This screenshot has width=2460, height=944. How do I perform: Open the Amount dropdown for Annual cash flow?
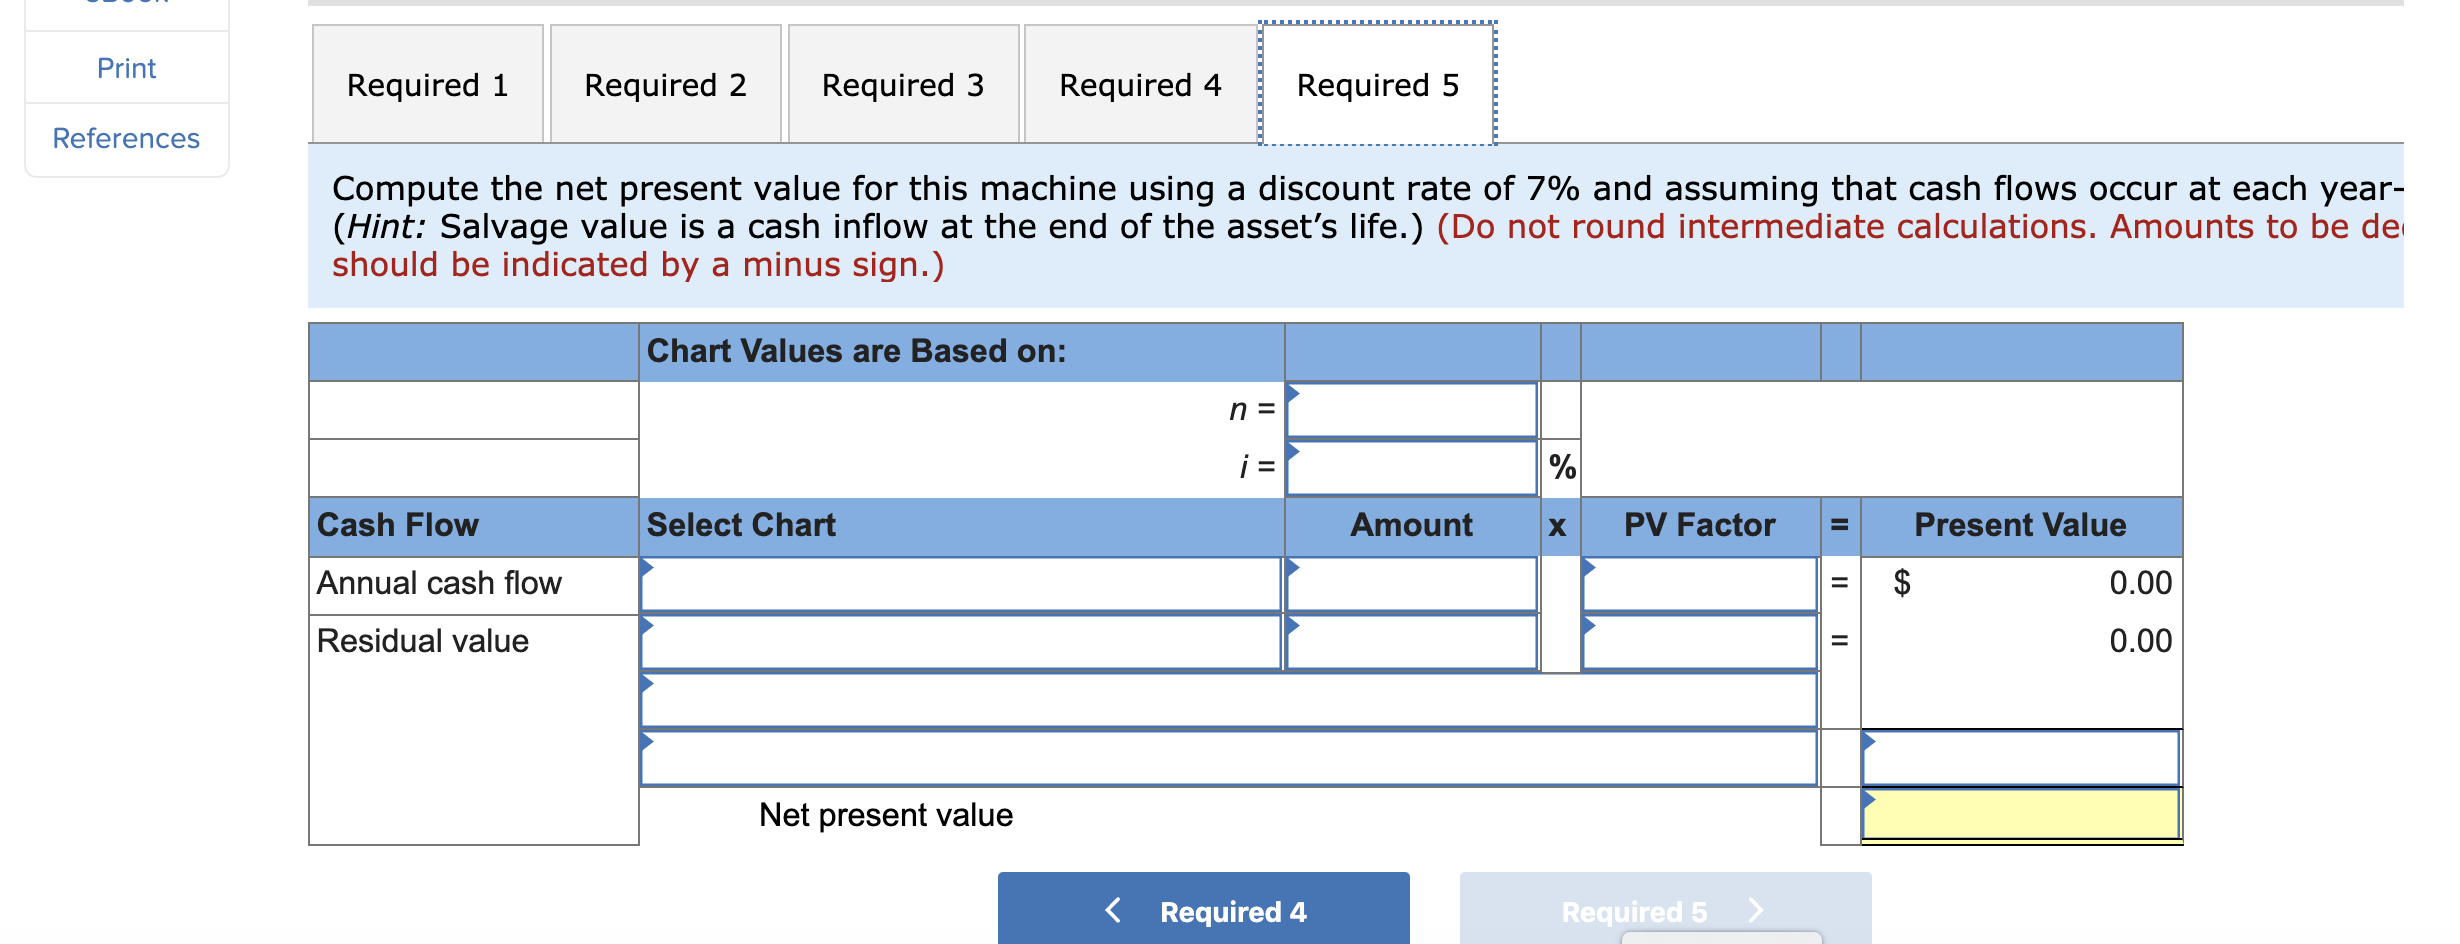coord(1410,585)
